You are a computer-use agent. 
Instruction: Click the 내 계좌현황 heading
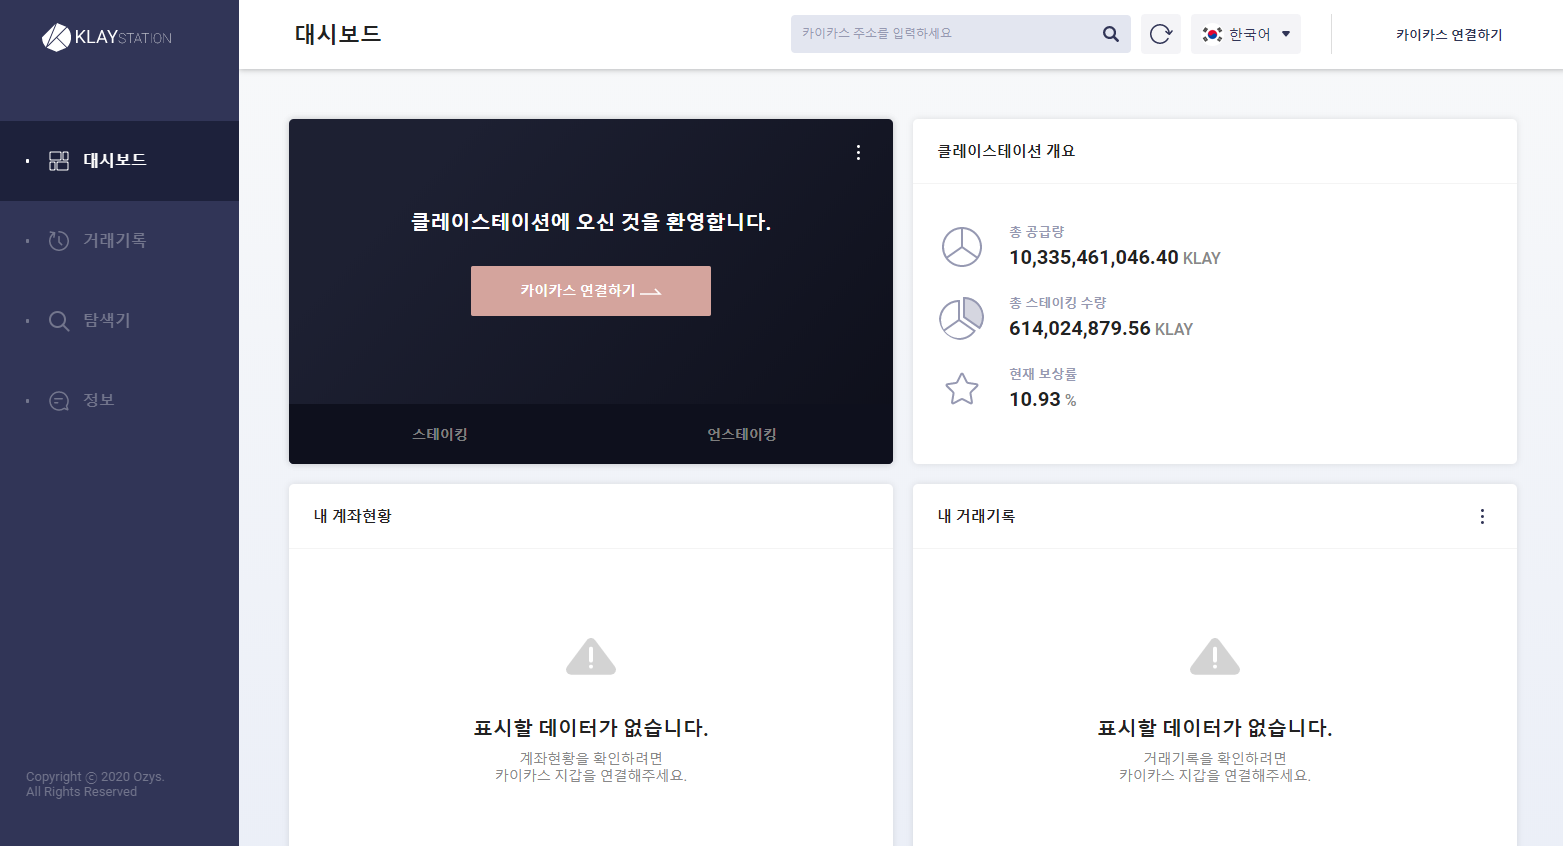tap(353, 516)
